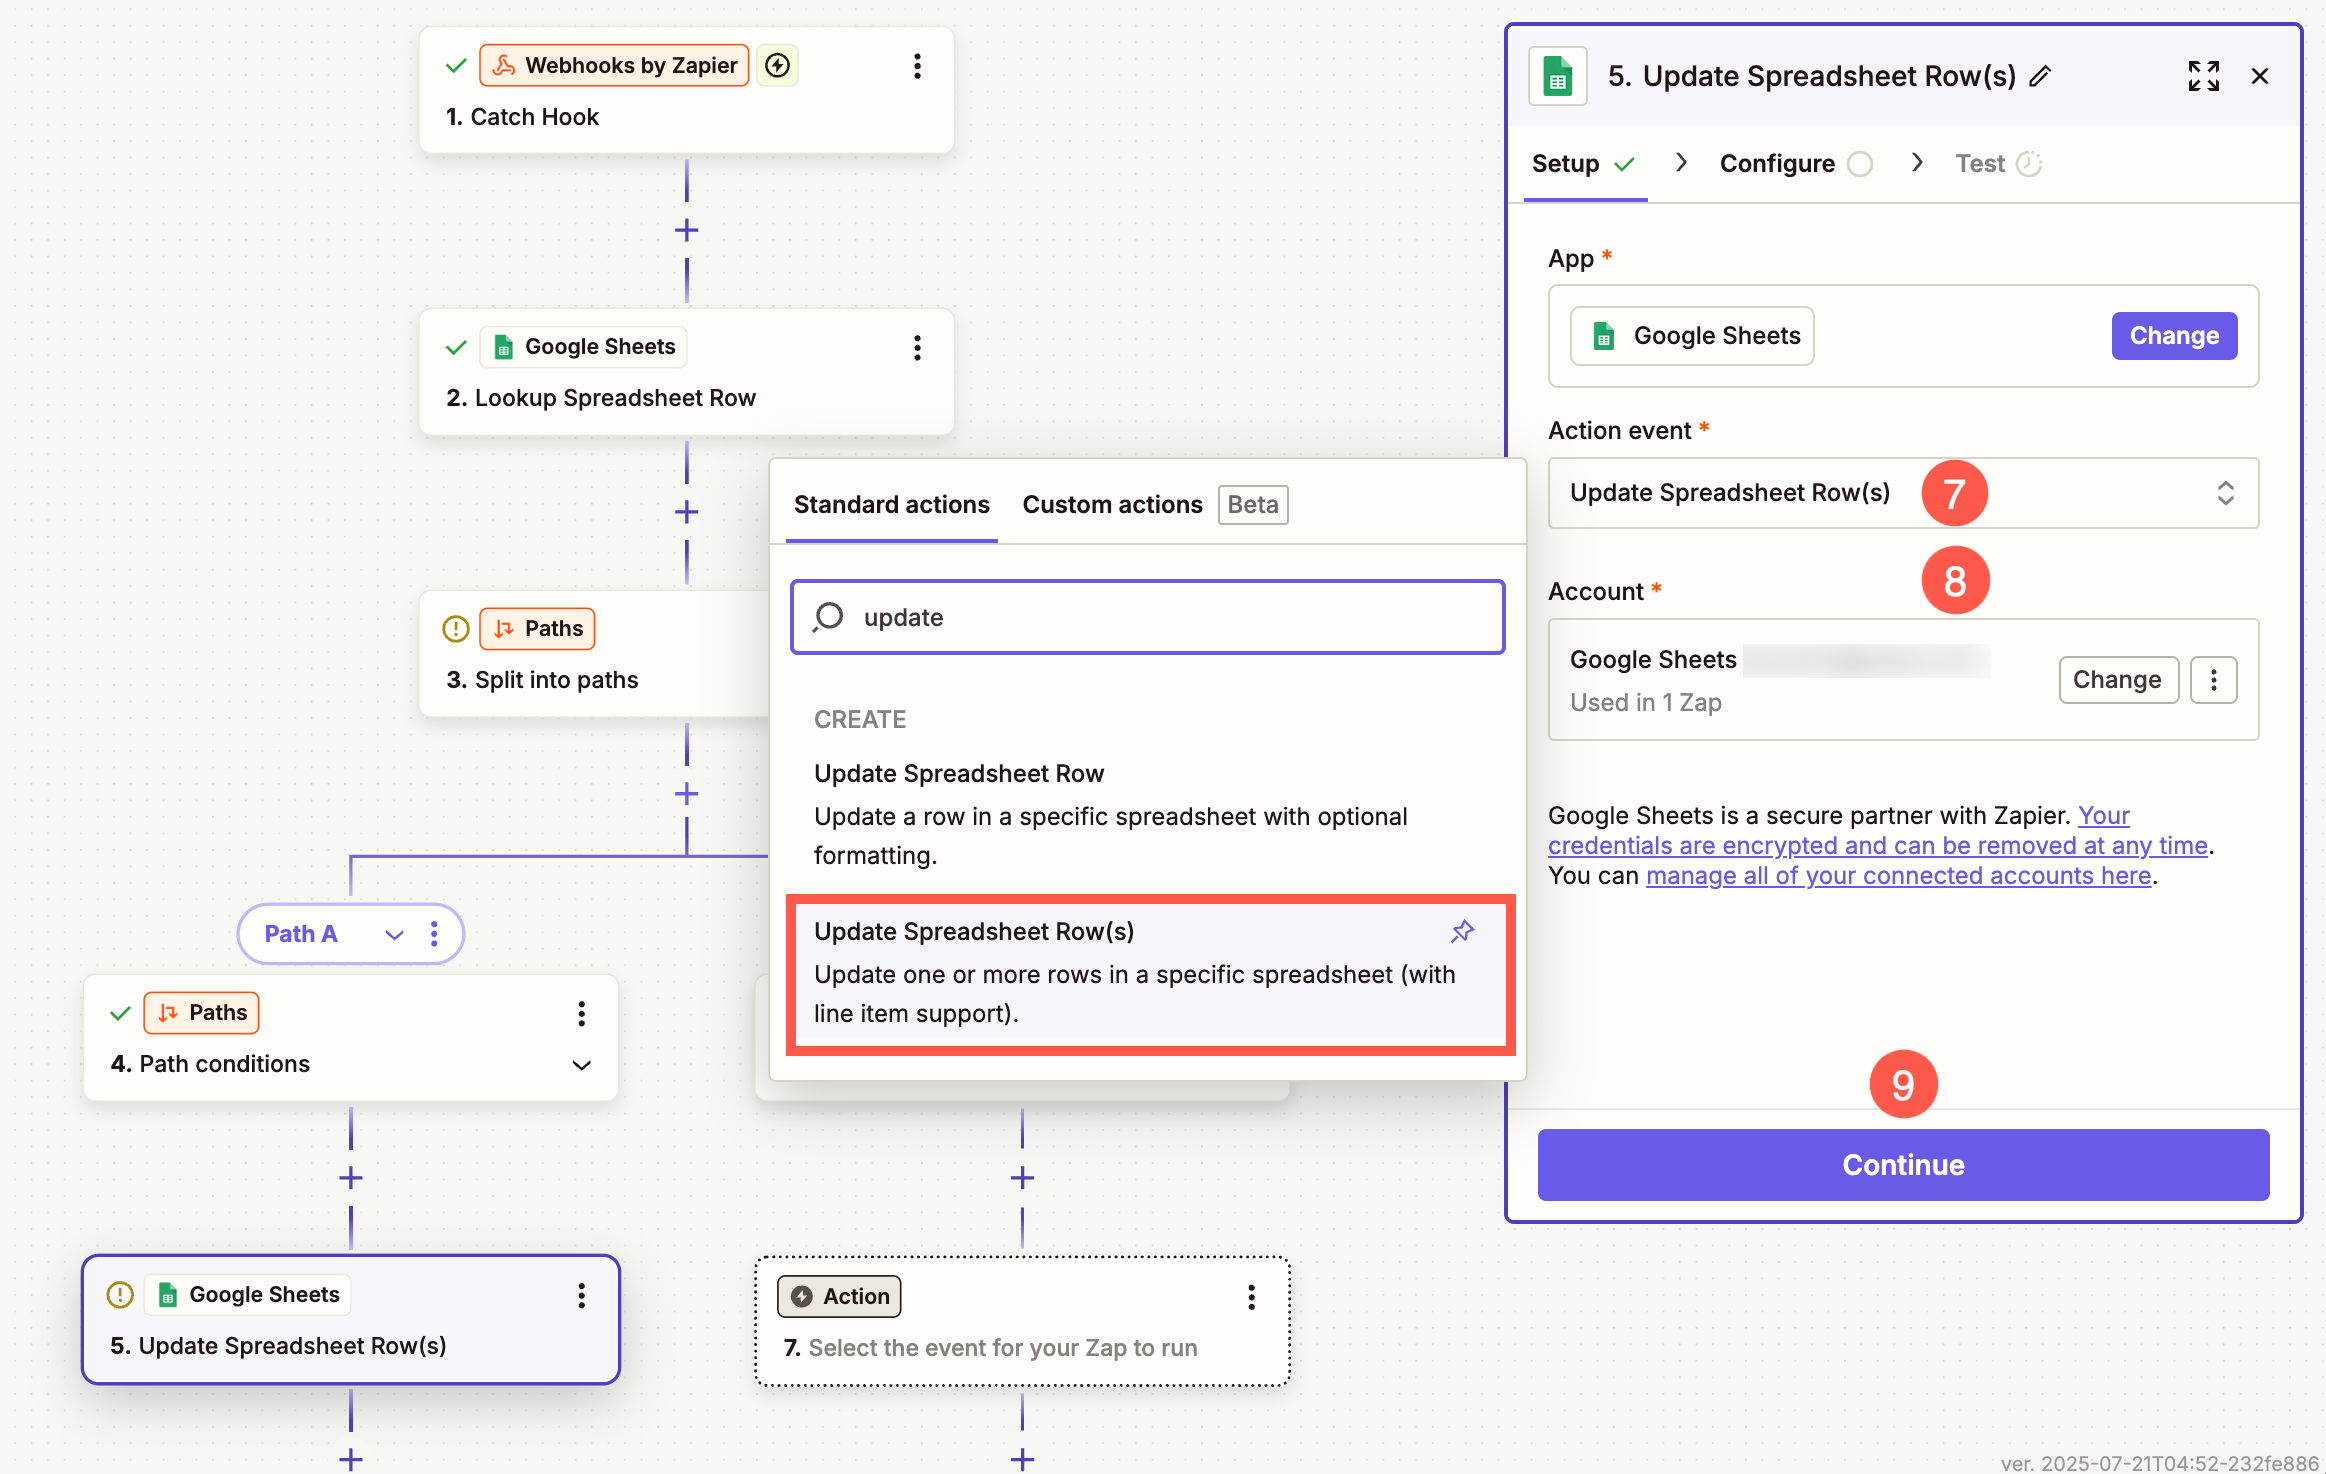Change the Google Sheets app
Image resolution: width=2326 pixels, height=1474 pixels.
[2174, 336]
